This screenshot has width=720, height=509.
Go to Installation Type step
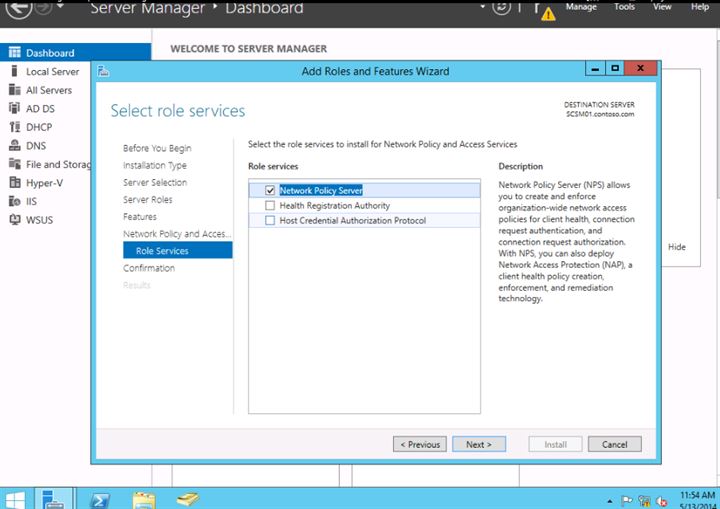(x=155, y=165)
